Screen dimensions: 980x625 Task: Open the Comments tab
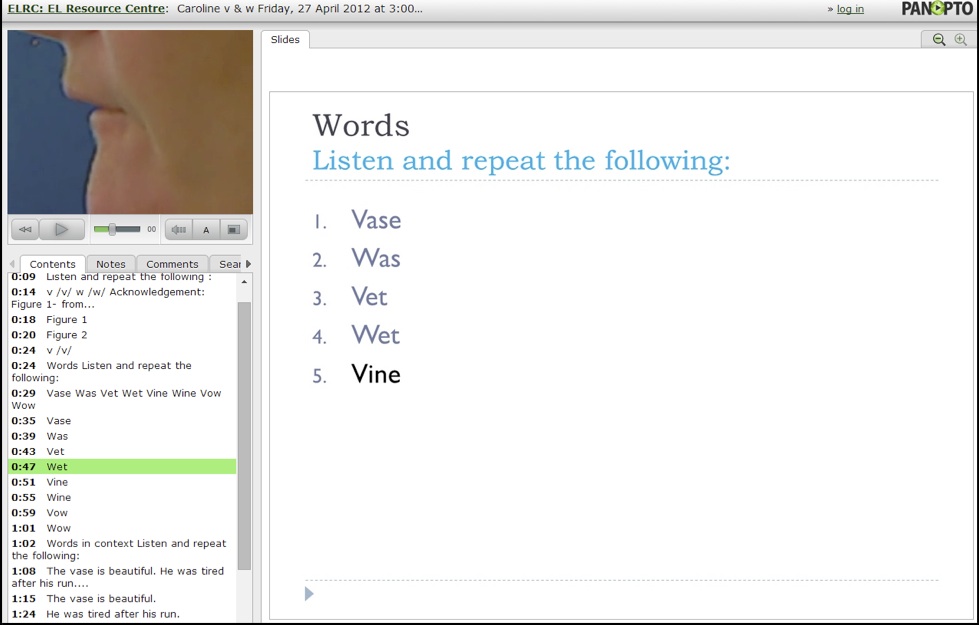tap(172, 263)
